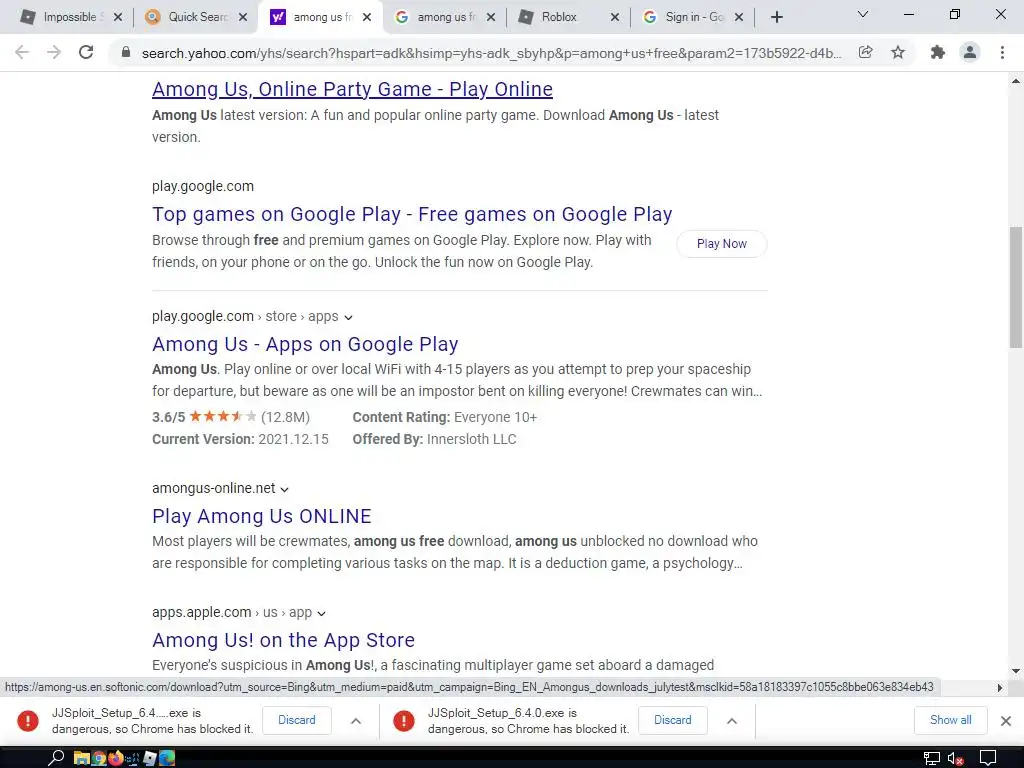
Task: Click the play.google.com ad domain text
Action: [x=203, y=186]
